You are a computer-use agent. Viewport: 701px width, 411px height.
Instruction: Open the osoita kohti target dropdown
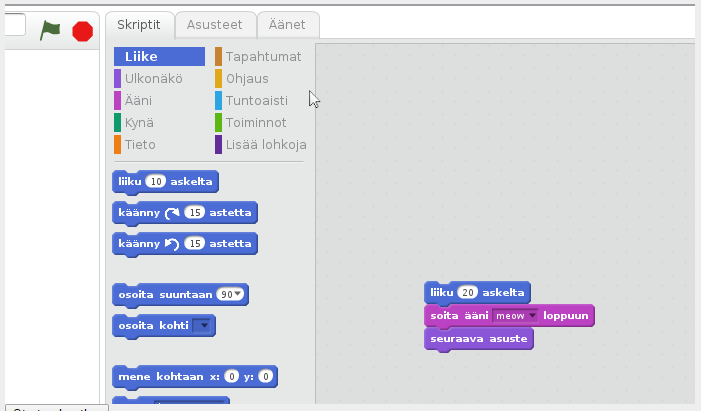click(x=203, y=326)
